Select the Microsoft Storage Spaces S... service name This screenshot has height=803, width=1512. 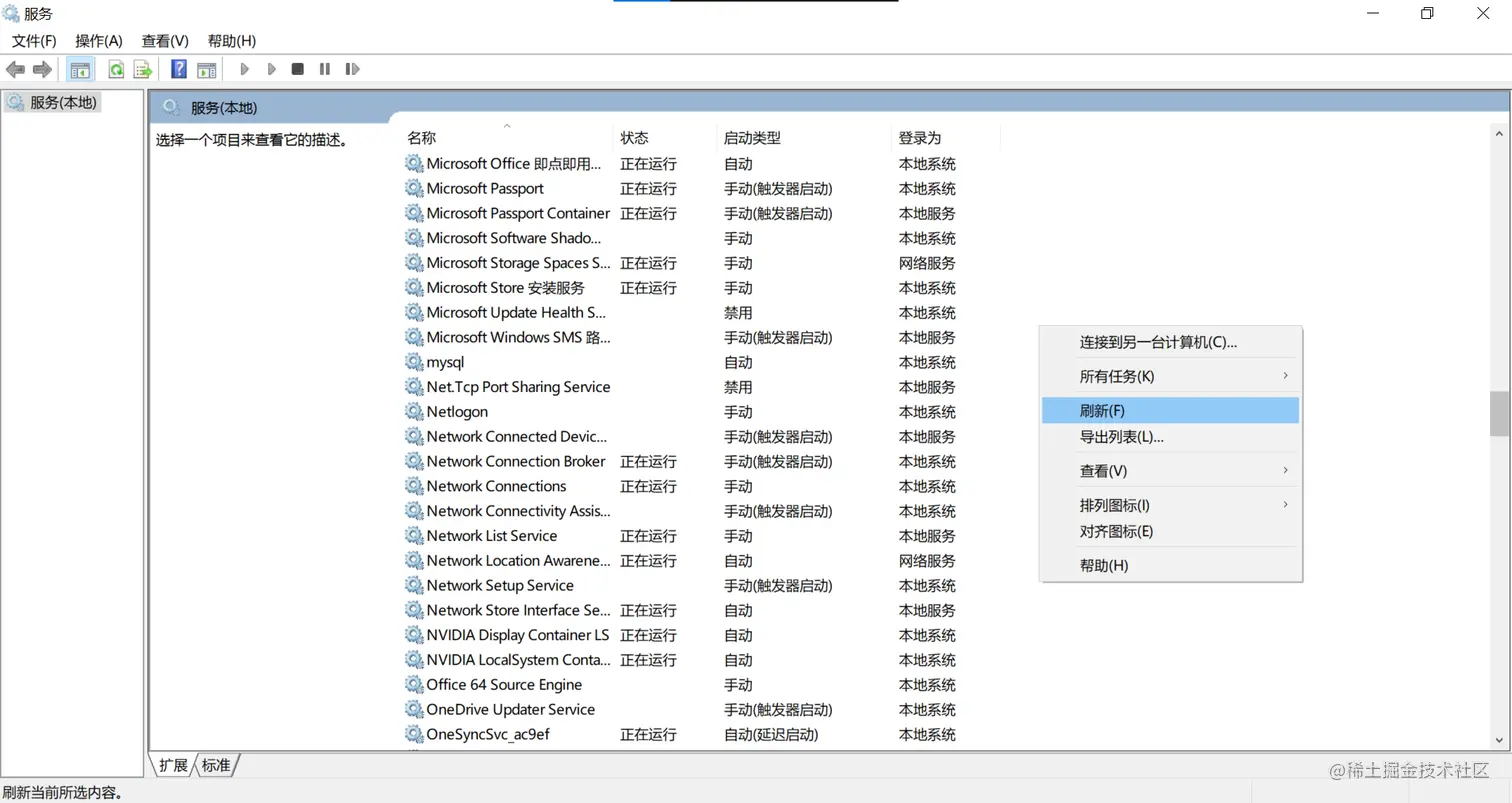click(518, 263)
